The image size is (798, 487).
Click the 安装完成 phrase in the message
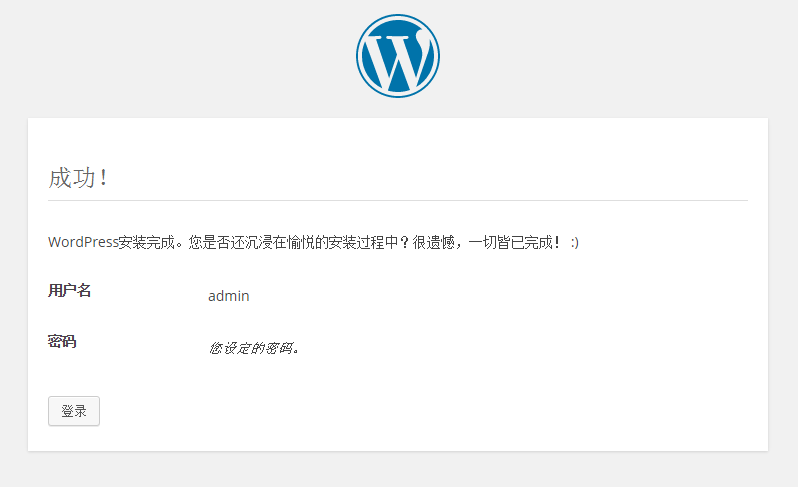pyautogui.click(x=147, y=243)
